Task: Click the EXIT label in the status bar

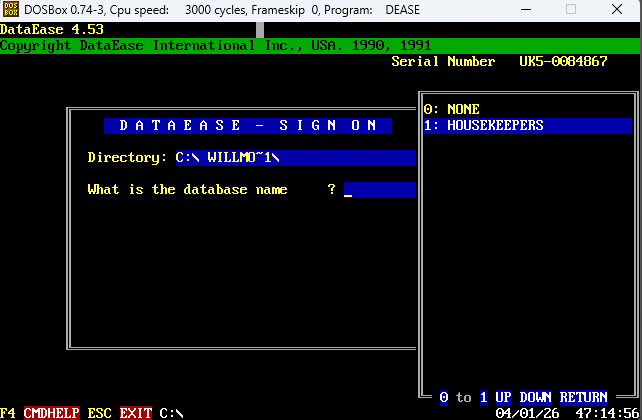Action: 136,413
